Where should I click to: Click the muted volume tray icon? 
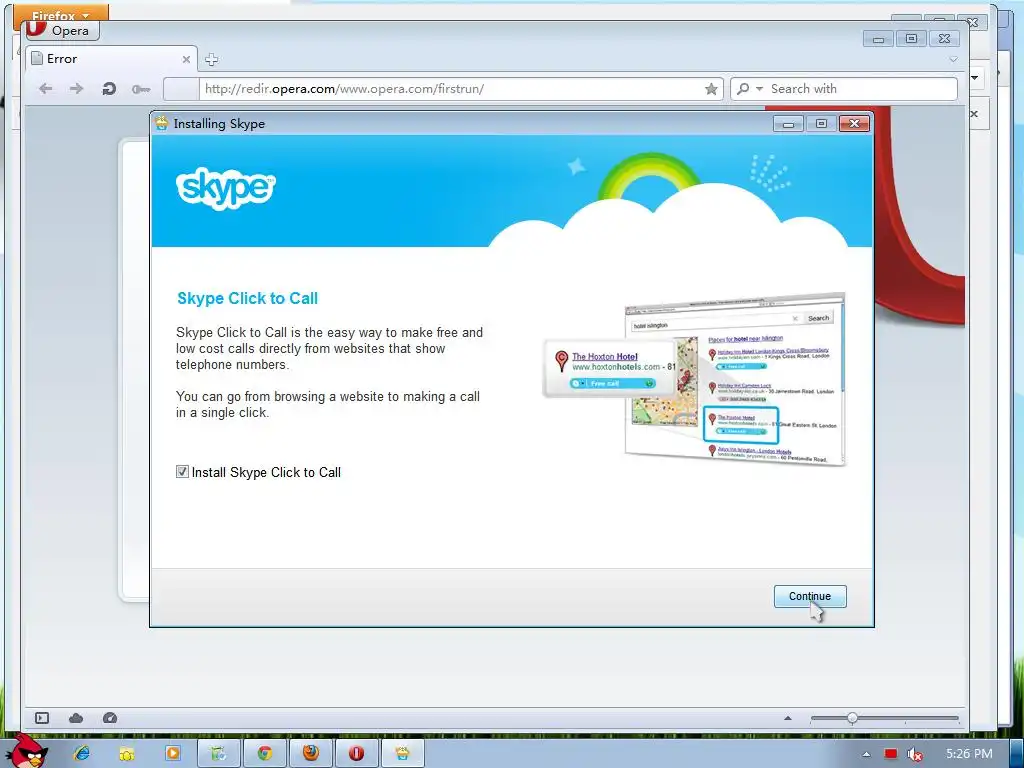(x=915, y=754)
